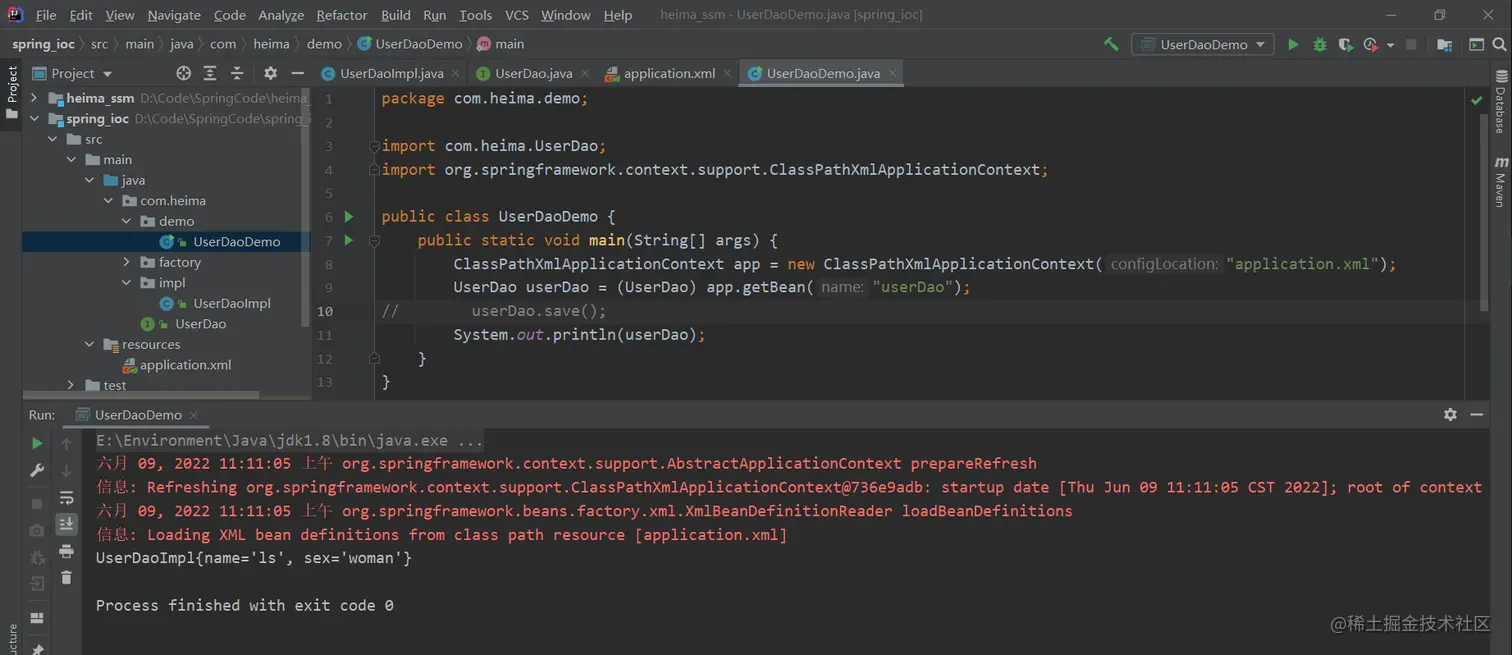
Task: Collapse the impl package node
Action: click(x=126, y=282)
